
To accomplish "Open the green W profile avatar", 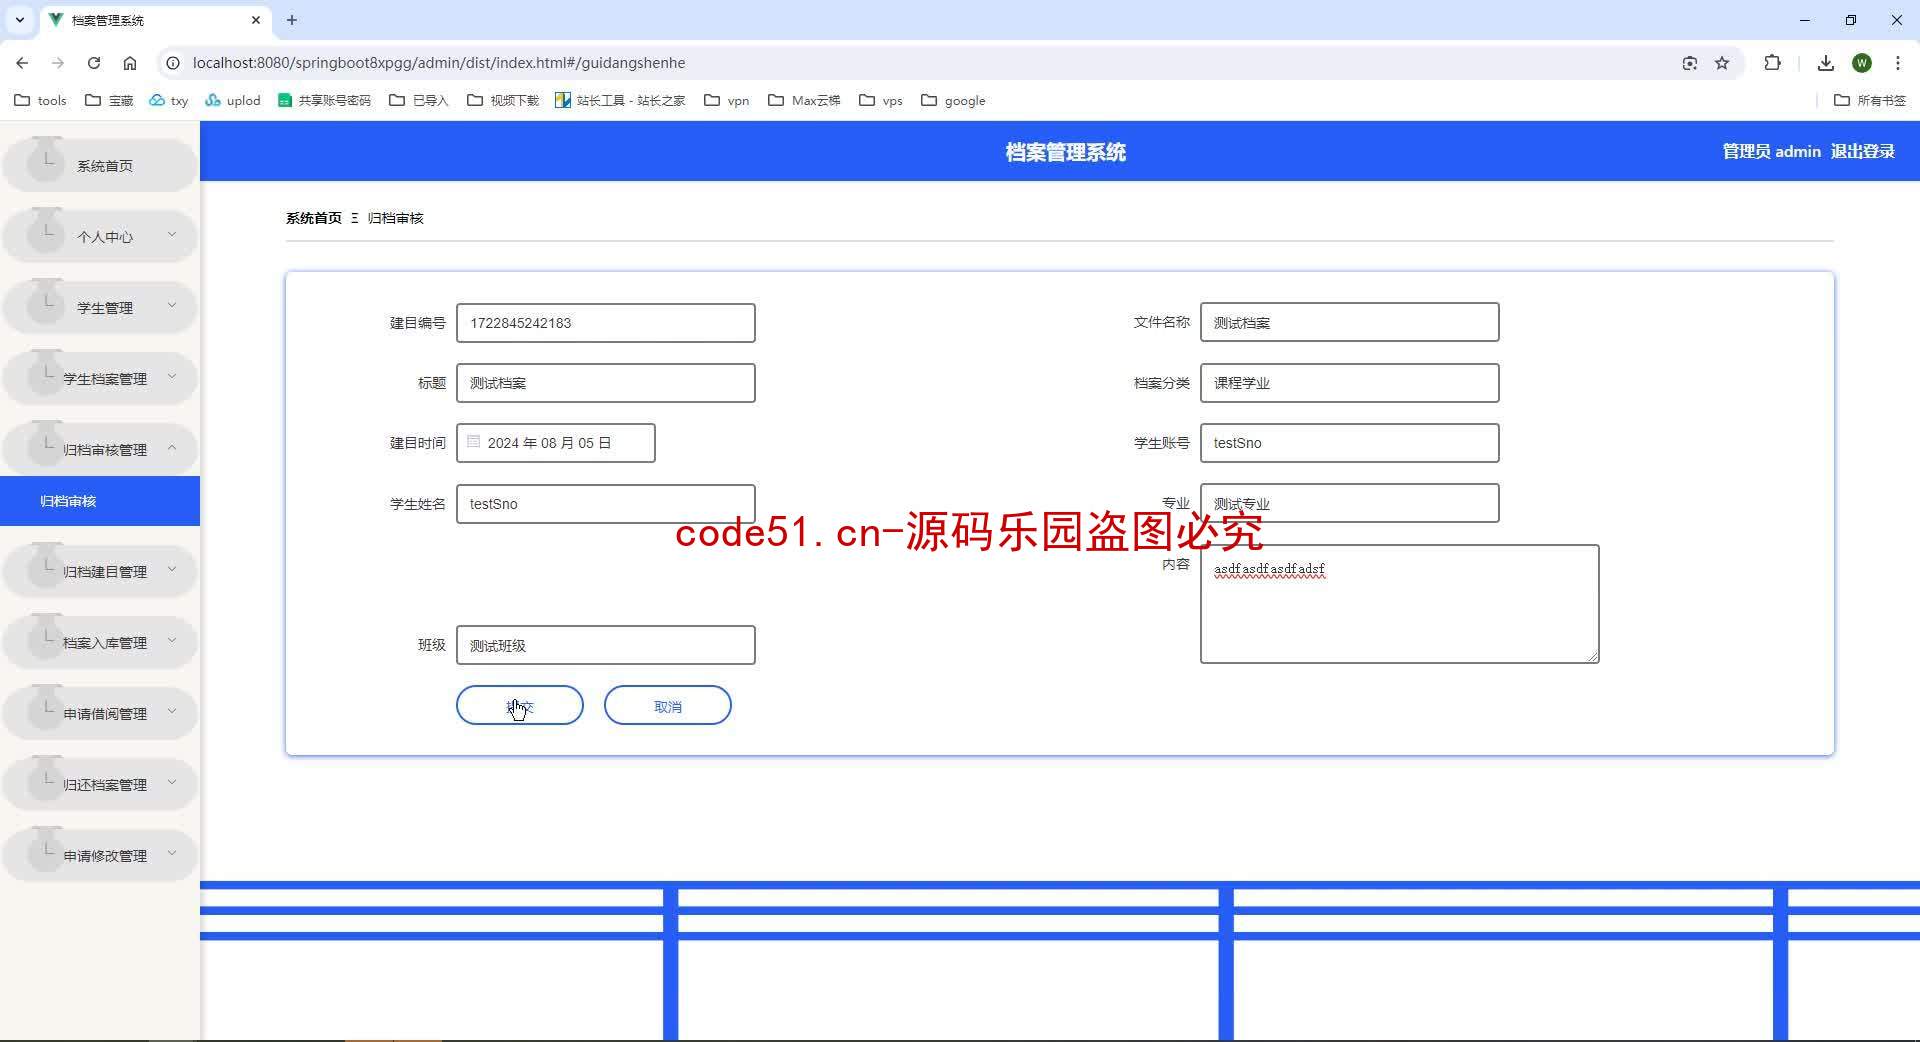I will click(x=1862, y=63).
